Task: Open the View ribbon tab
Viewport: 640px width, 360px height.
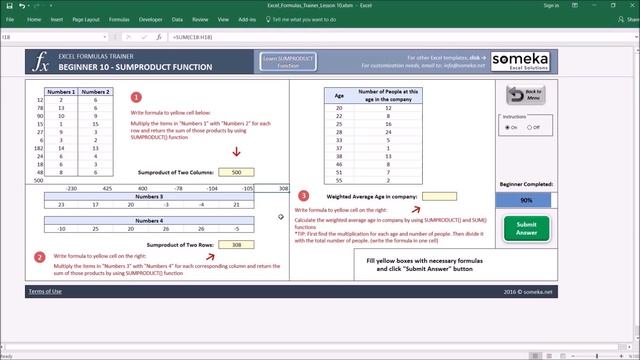Action: pos(223,20)
